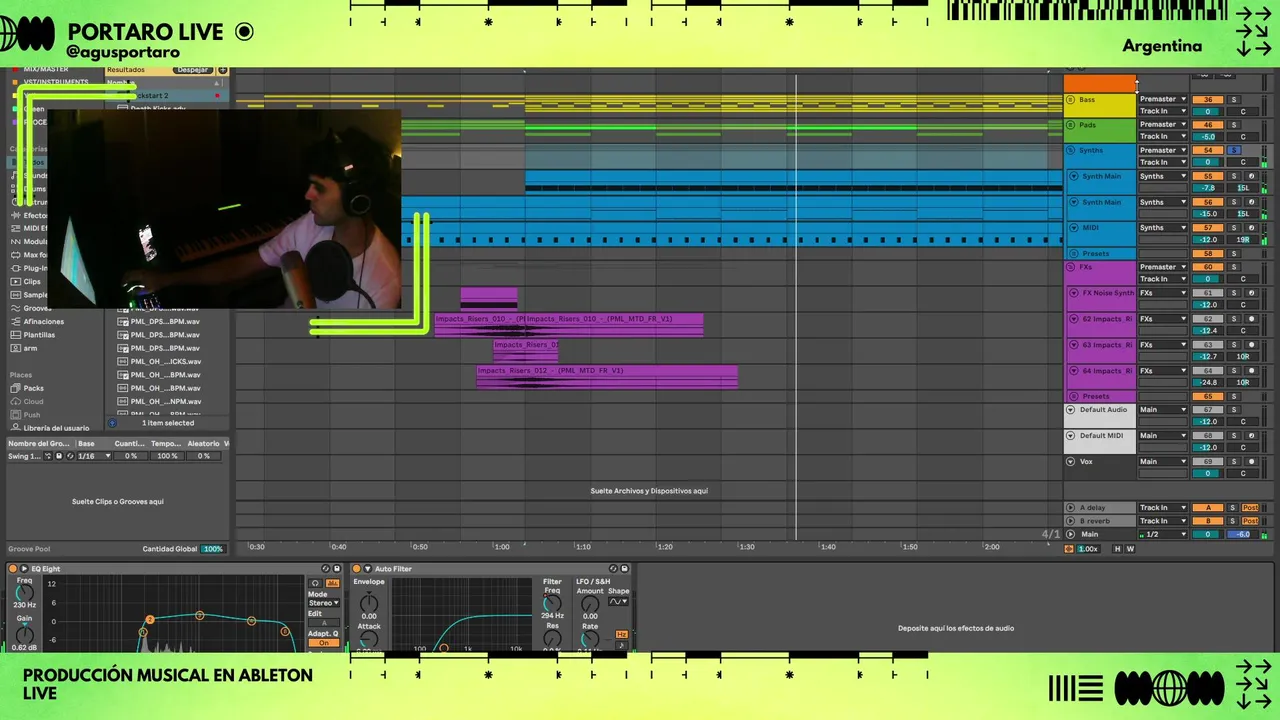Turn off EQ Eight device activator

click(12, 568)
